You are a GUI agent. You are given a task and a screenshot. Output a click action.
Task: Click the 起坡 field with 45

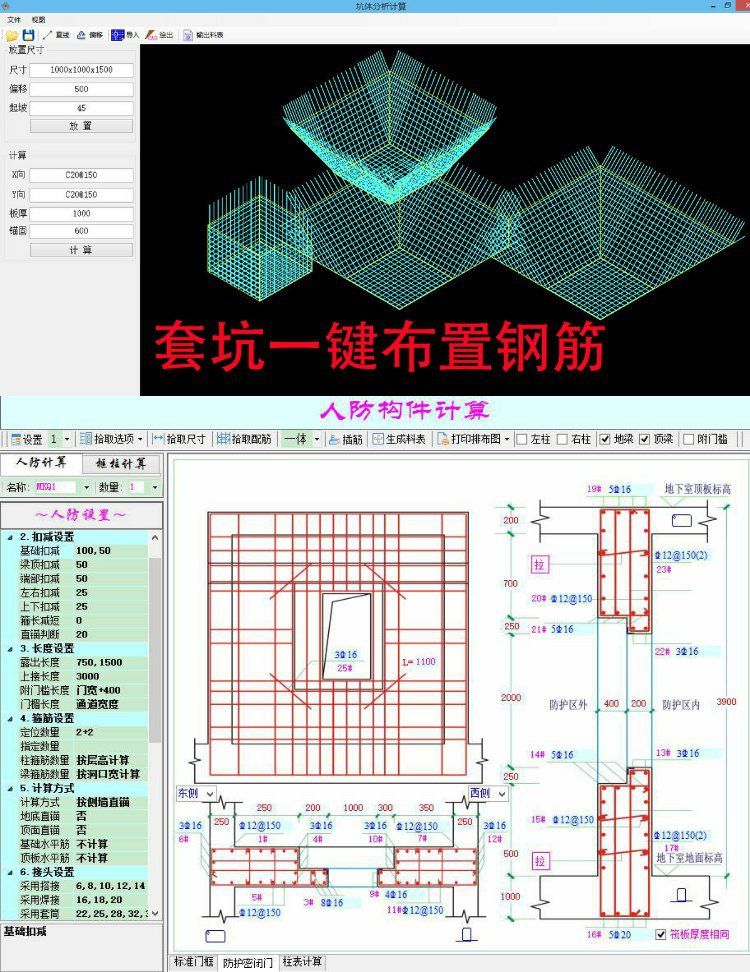tap(81, 108)
